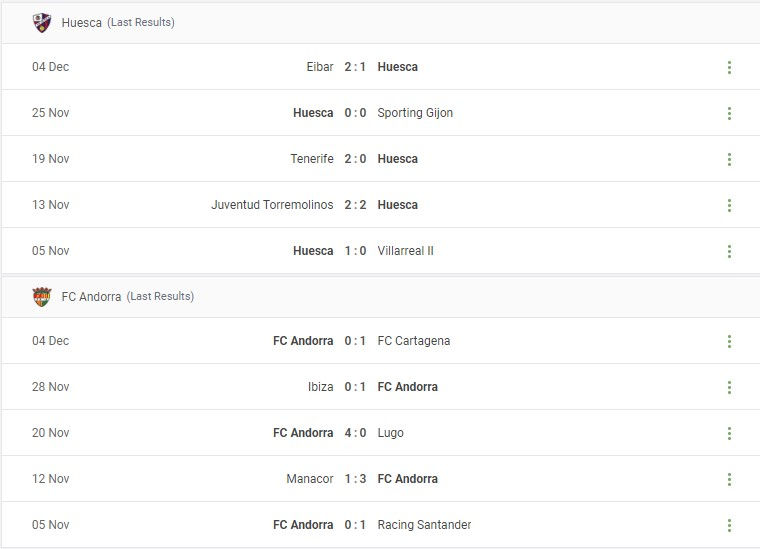Click the FC Andorra Last Results header

coord(128,296)
